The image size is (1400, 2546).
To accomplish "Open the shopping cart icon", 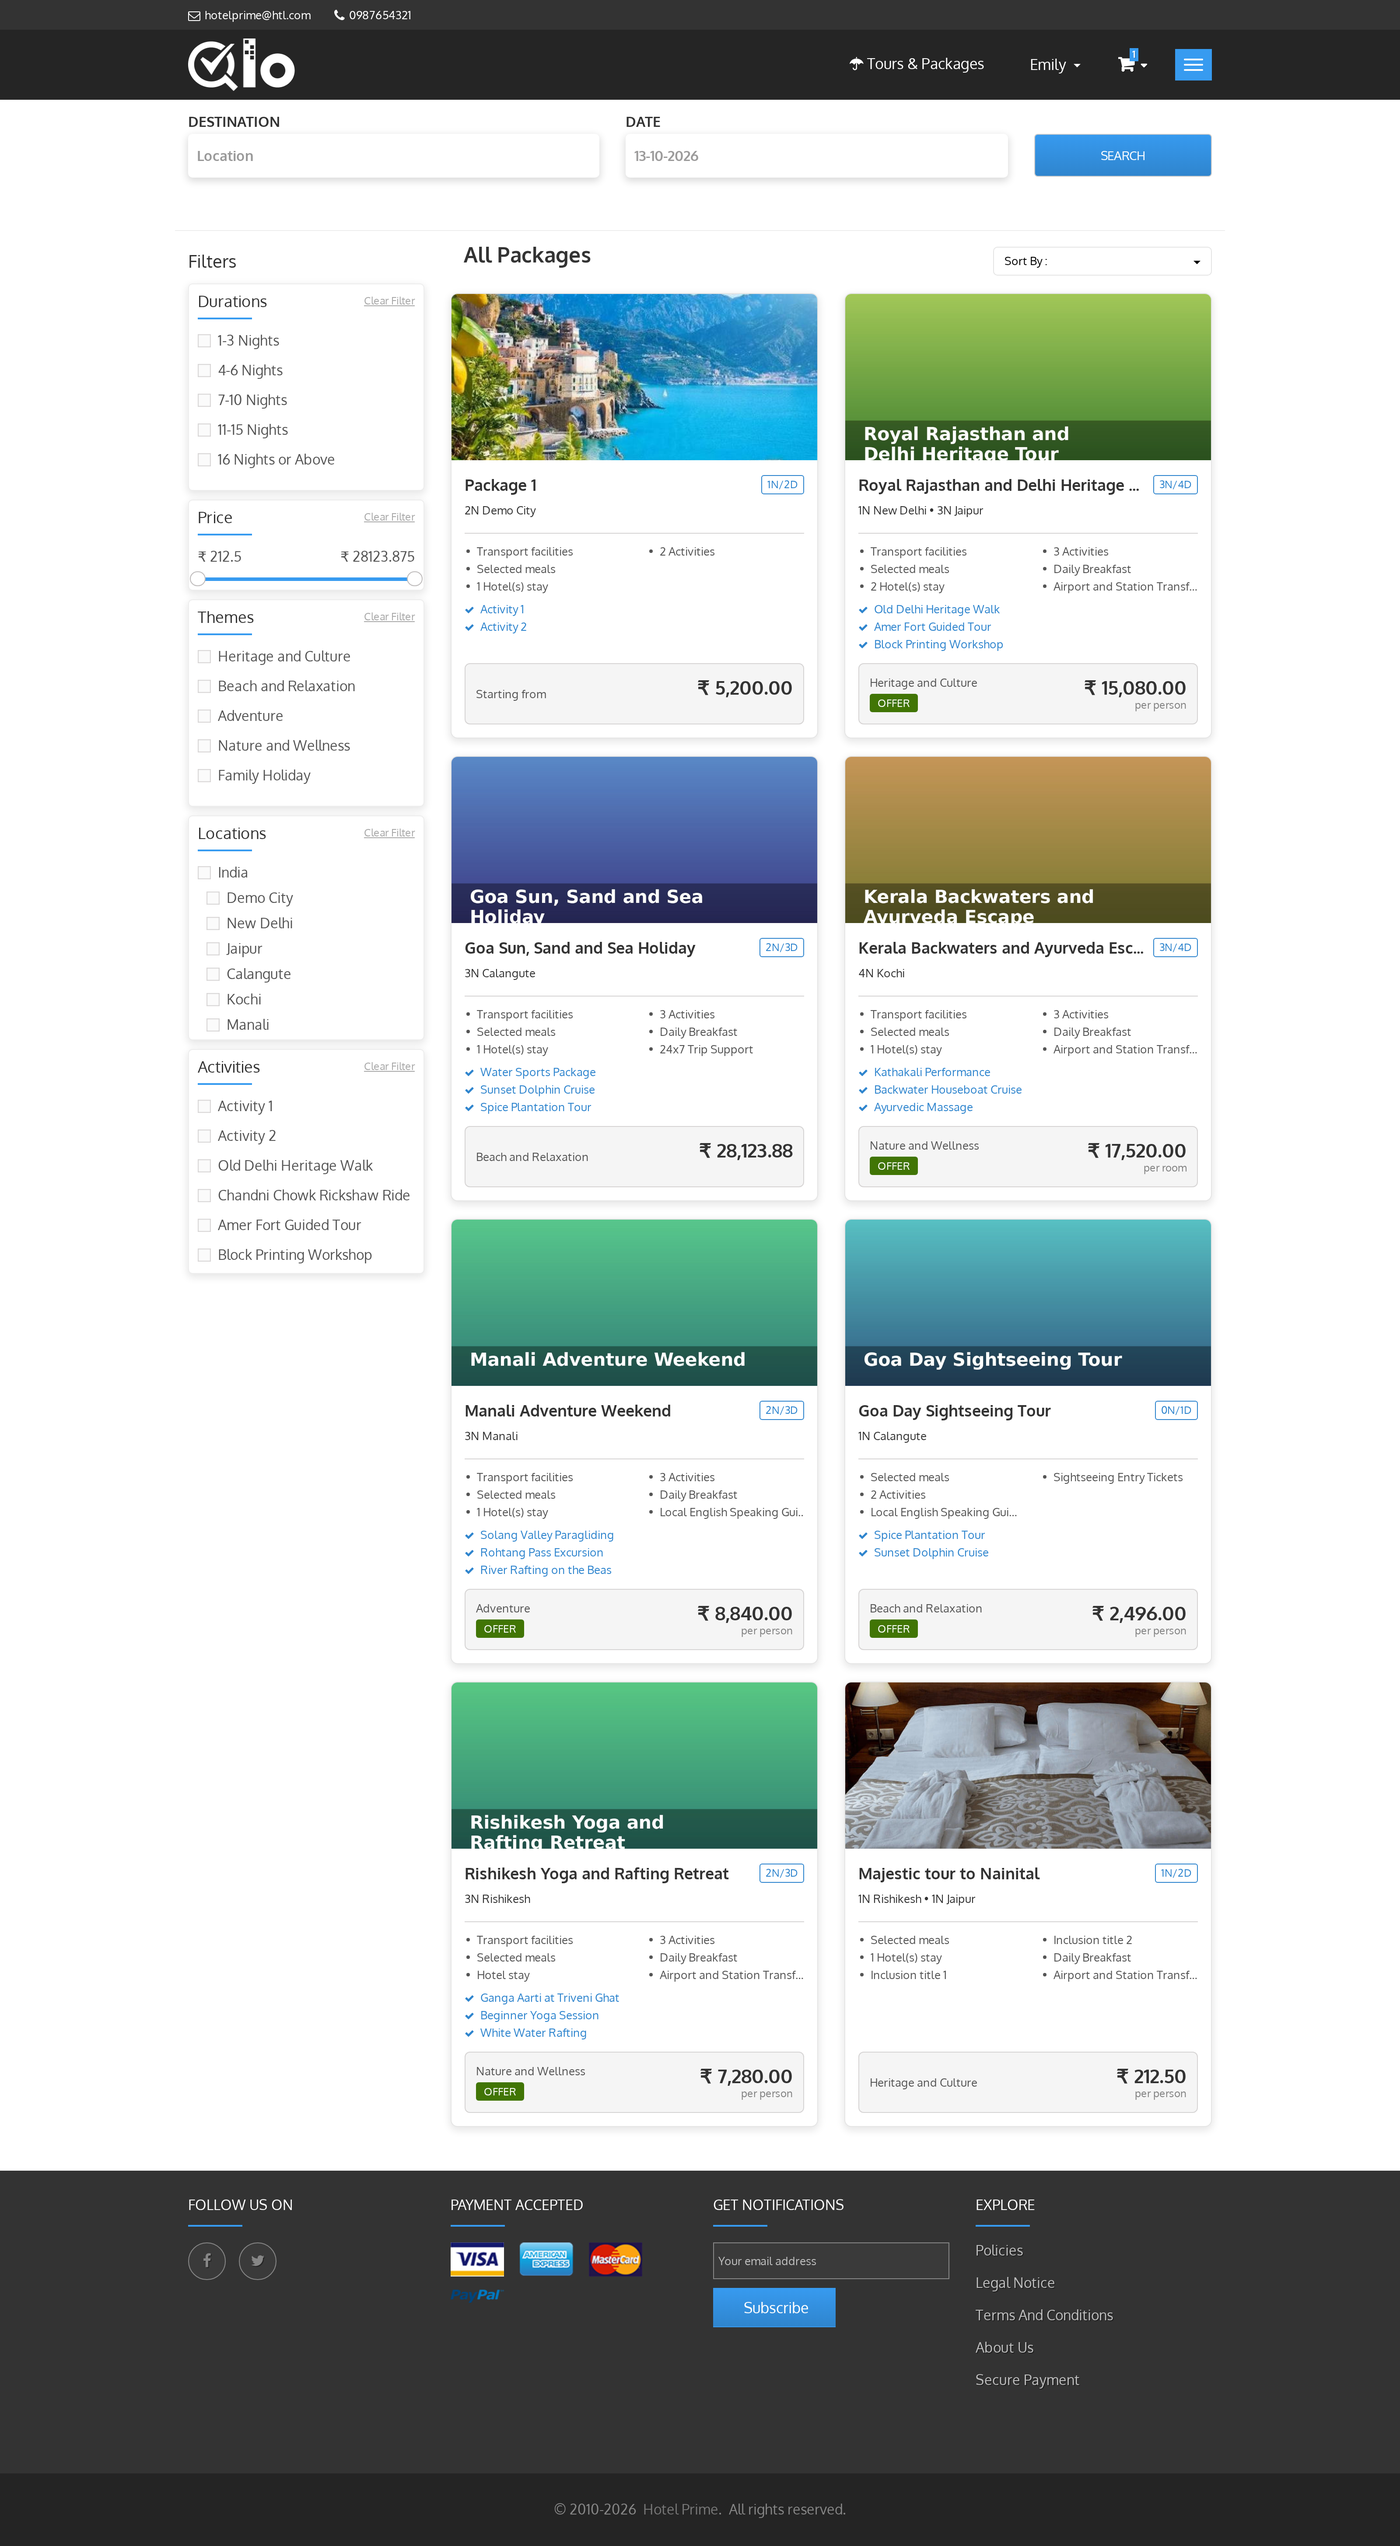I will pyautogui.click(x=1127, y=63).
